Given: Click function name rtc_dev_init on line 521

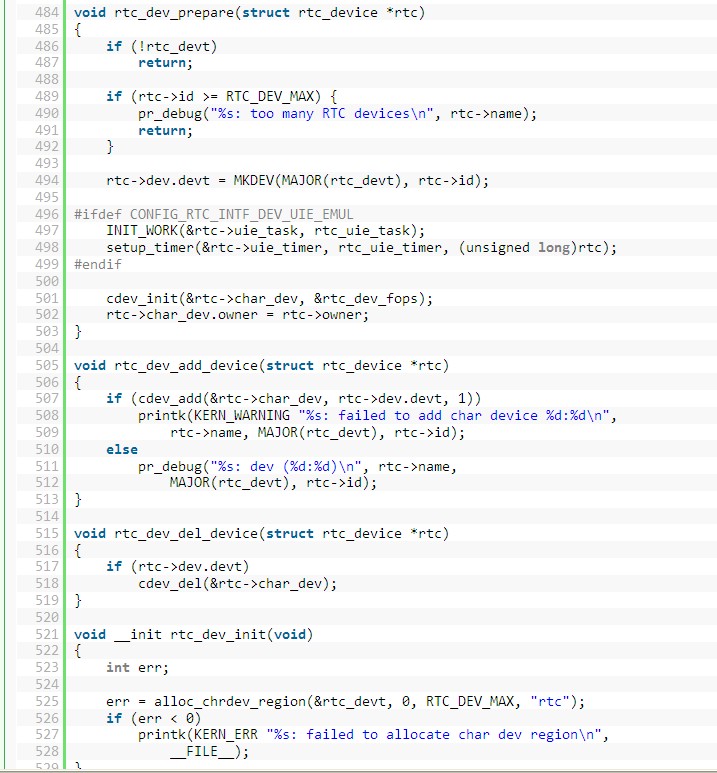Looking at the screenshot, I should 218,634.
